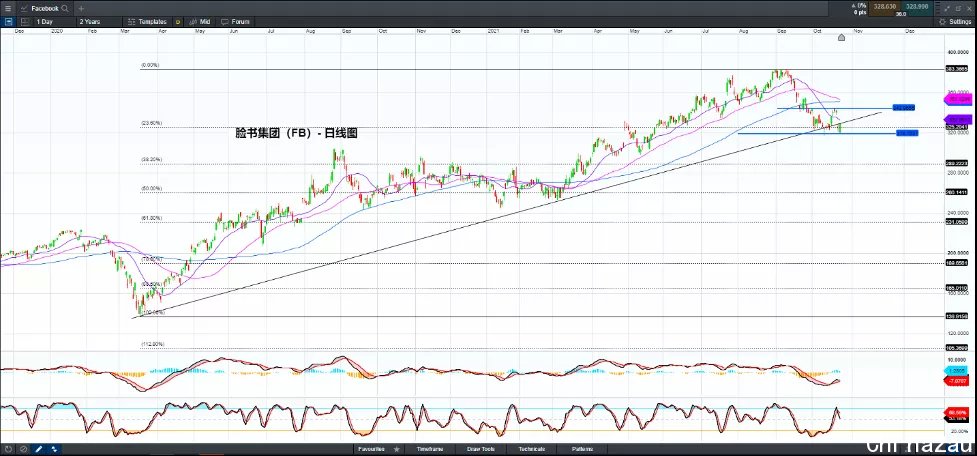Open the Templates menu
977x456 pixels.
tap(147, 21)
